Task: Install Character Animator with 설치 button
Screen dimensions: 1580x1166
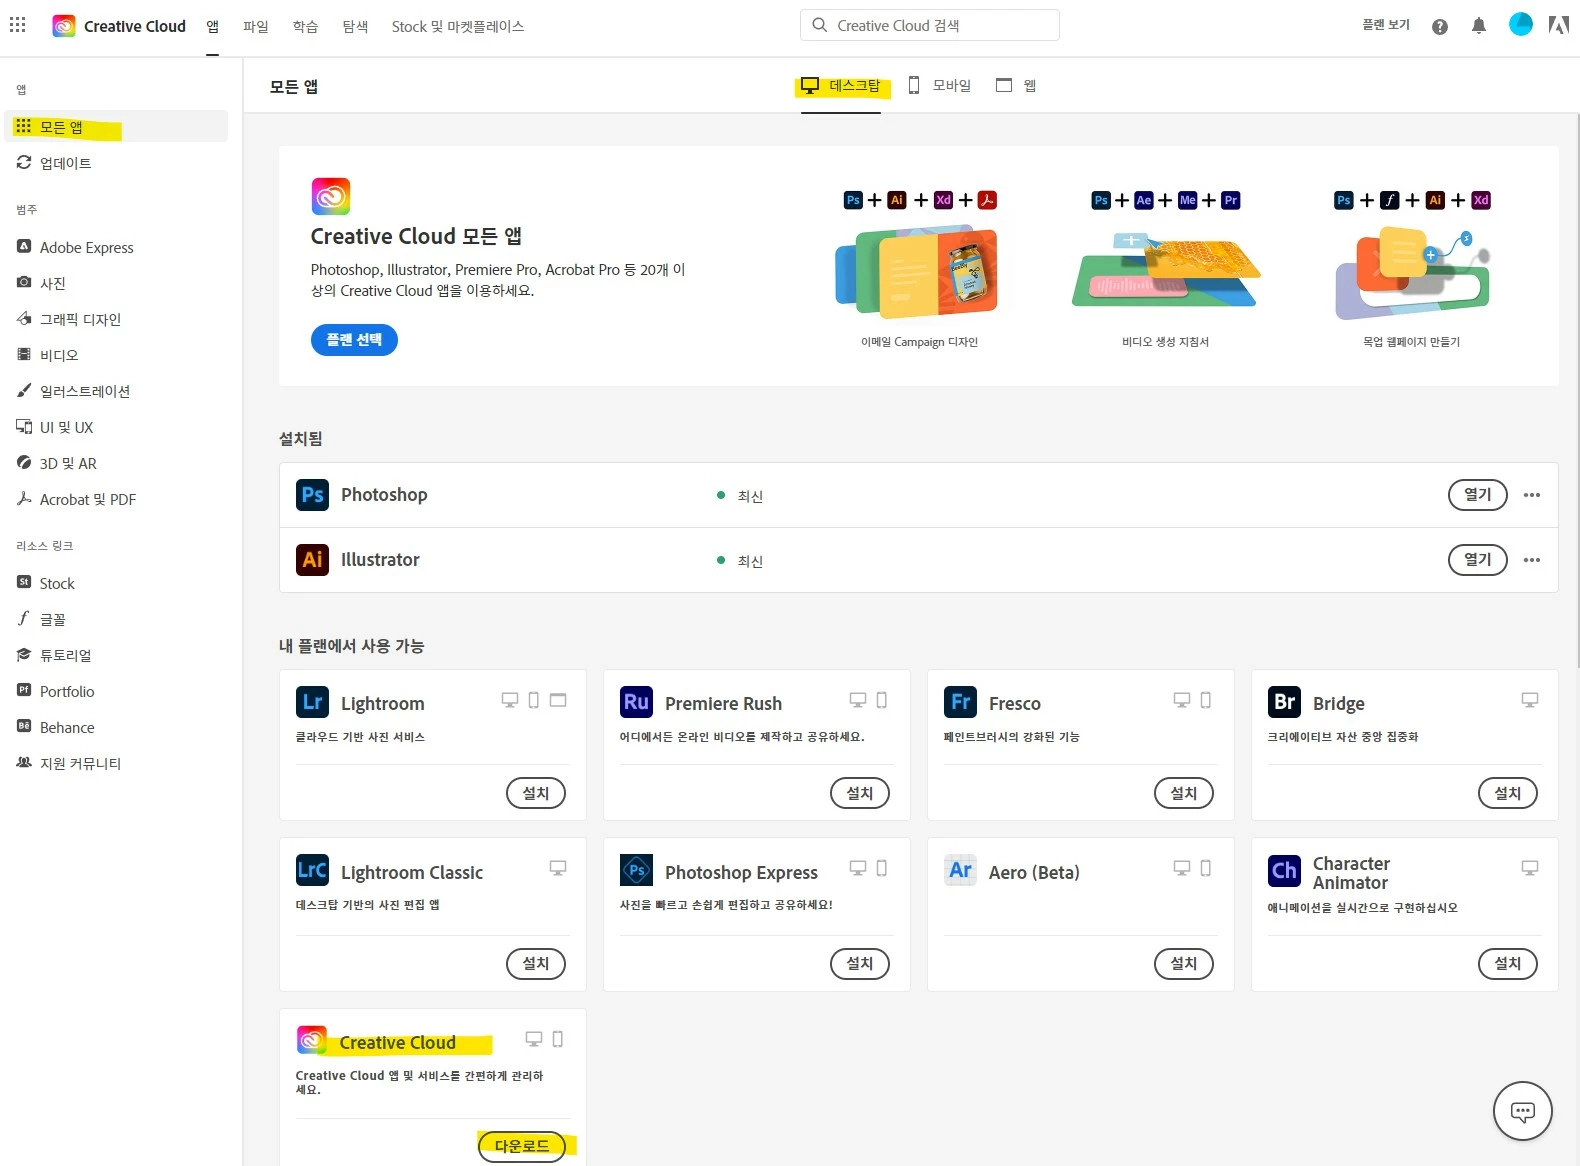Action: pyautogui.click(x=1508, y=963)
